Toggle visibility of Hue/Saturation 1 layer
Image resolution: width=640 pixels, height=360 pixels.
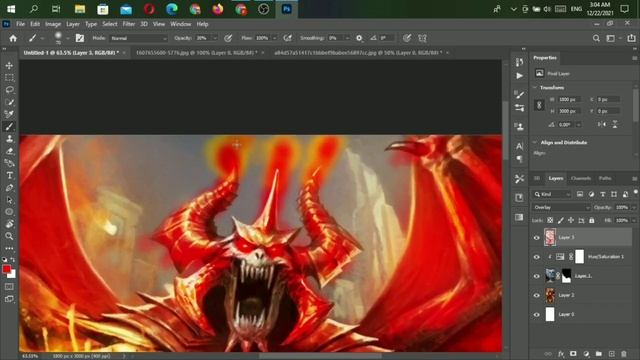pyautogui.click(x=537, y=257)
